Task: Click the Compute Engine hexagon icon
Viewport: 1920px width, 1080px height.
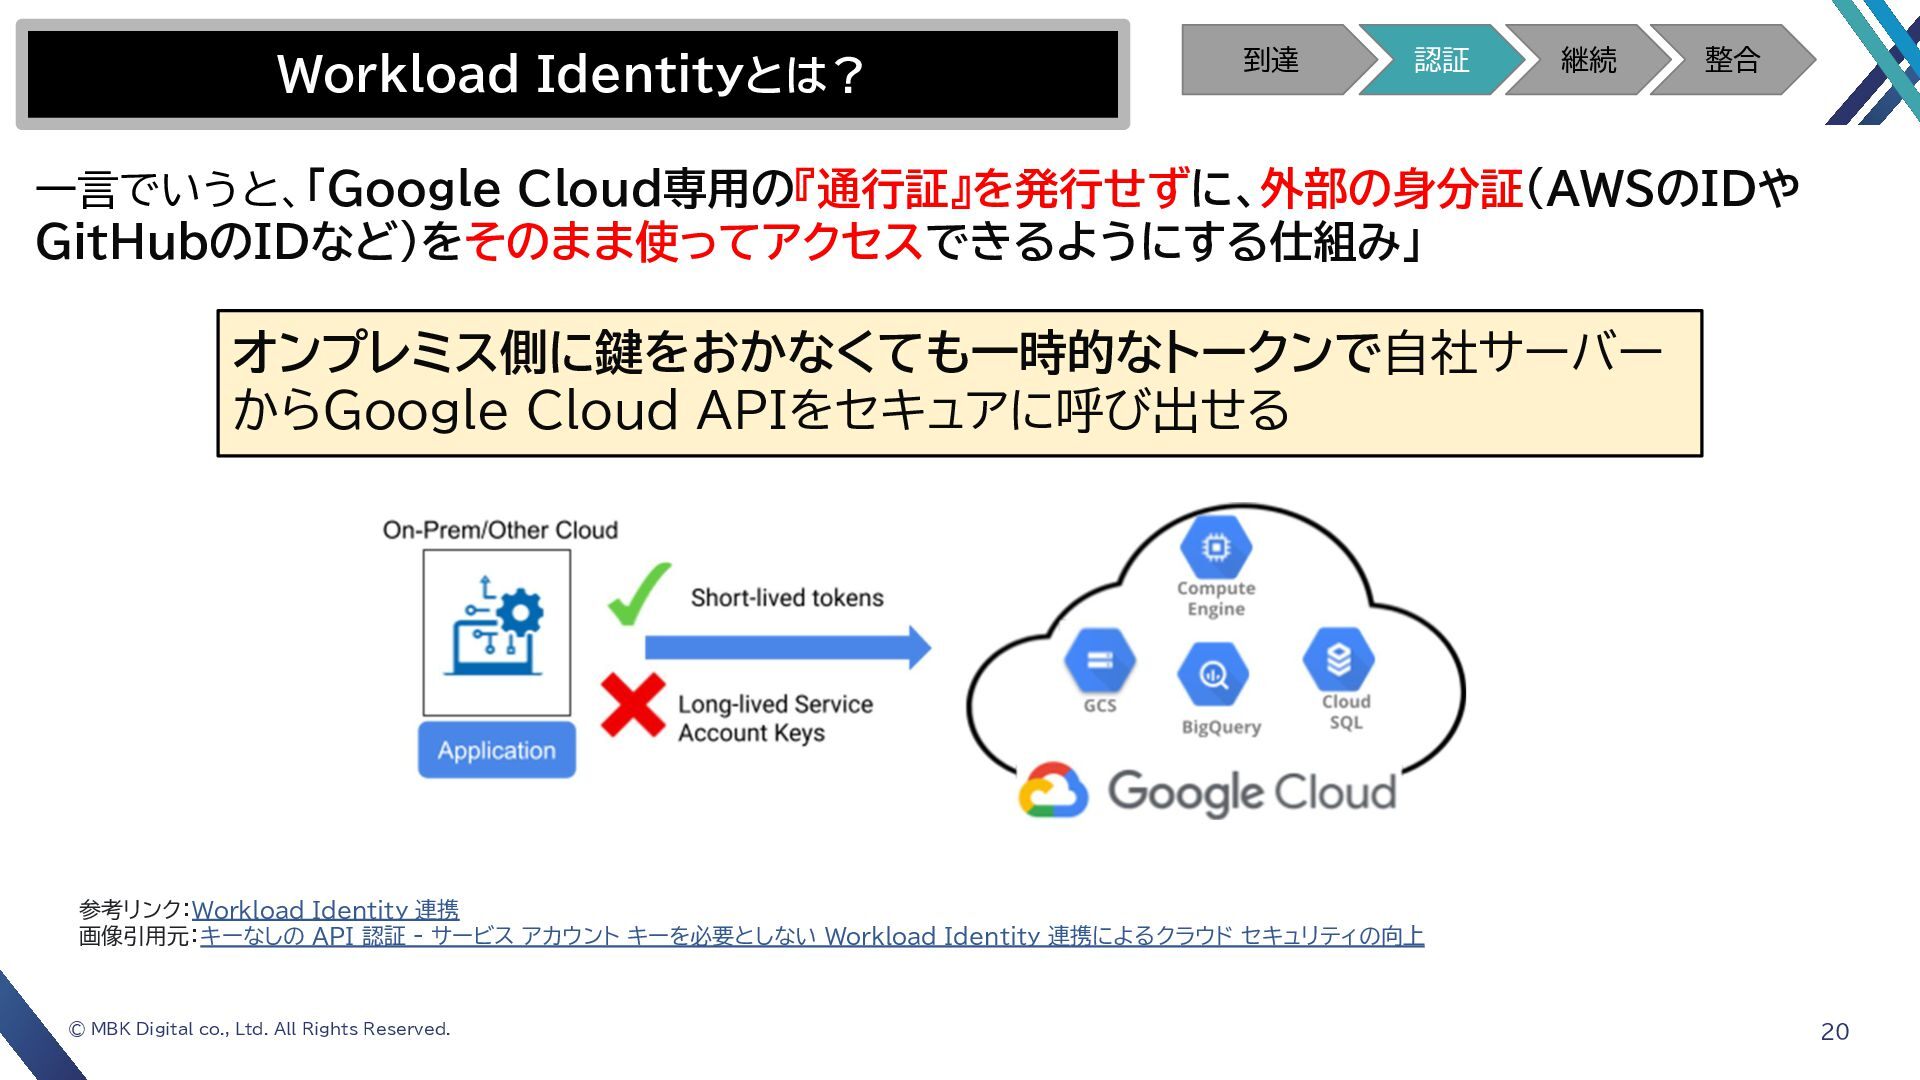Action: pos(1215,547)
